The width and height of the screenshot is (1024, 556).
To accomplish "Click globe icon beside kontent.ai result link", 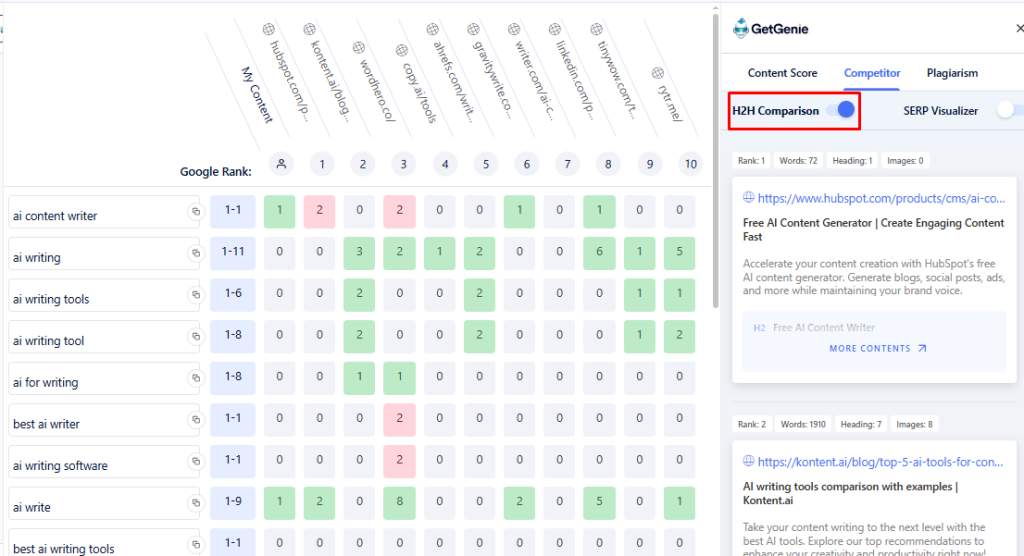I will tap(748, 462).
